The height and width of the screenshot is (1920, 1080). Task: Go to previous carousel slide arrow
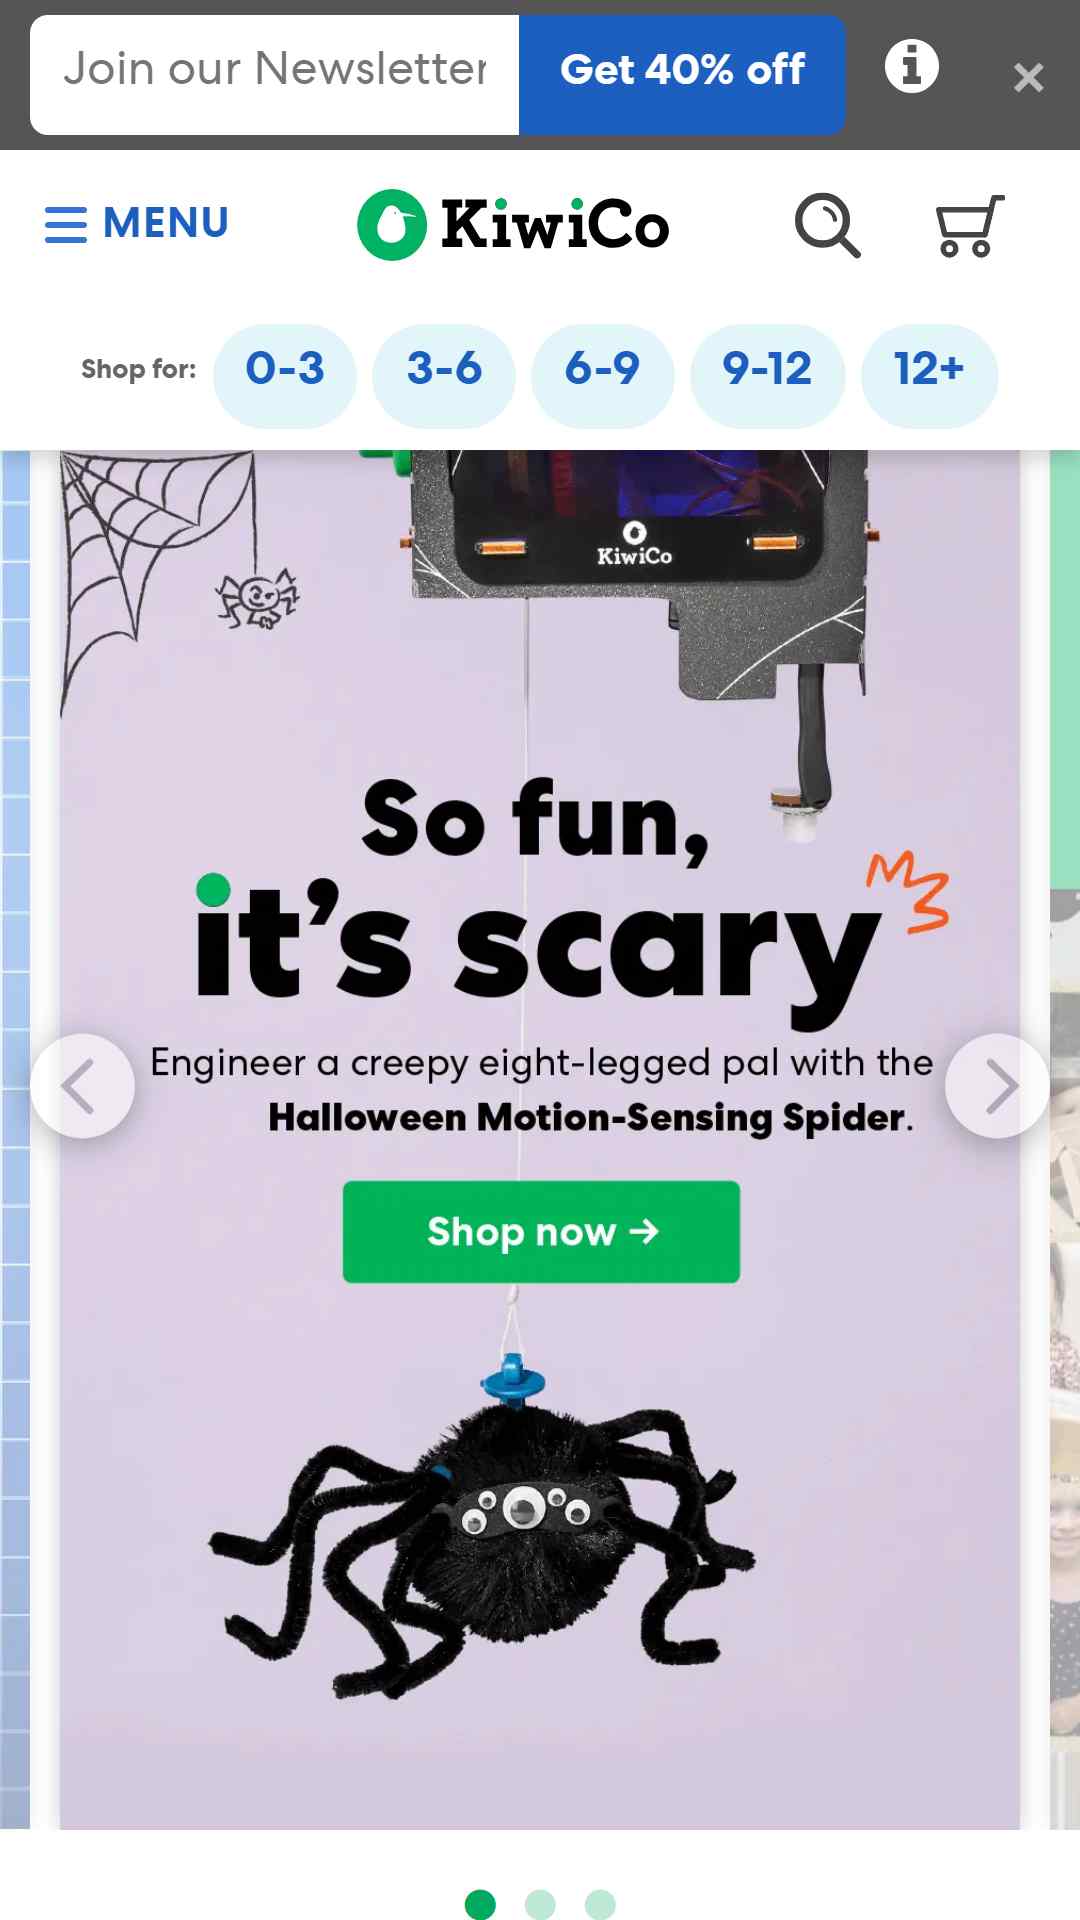tap(82, 1086)
